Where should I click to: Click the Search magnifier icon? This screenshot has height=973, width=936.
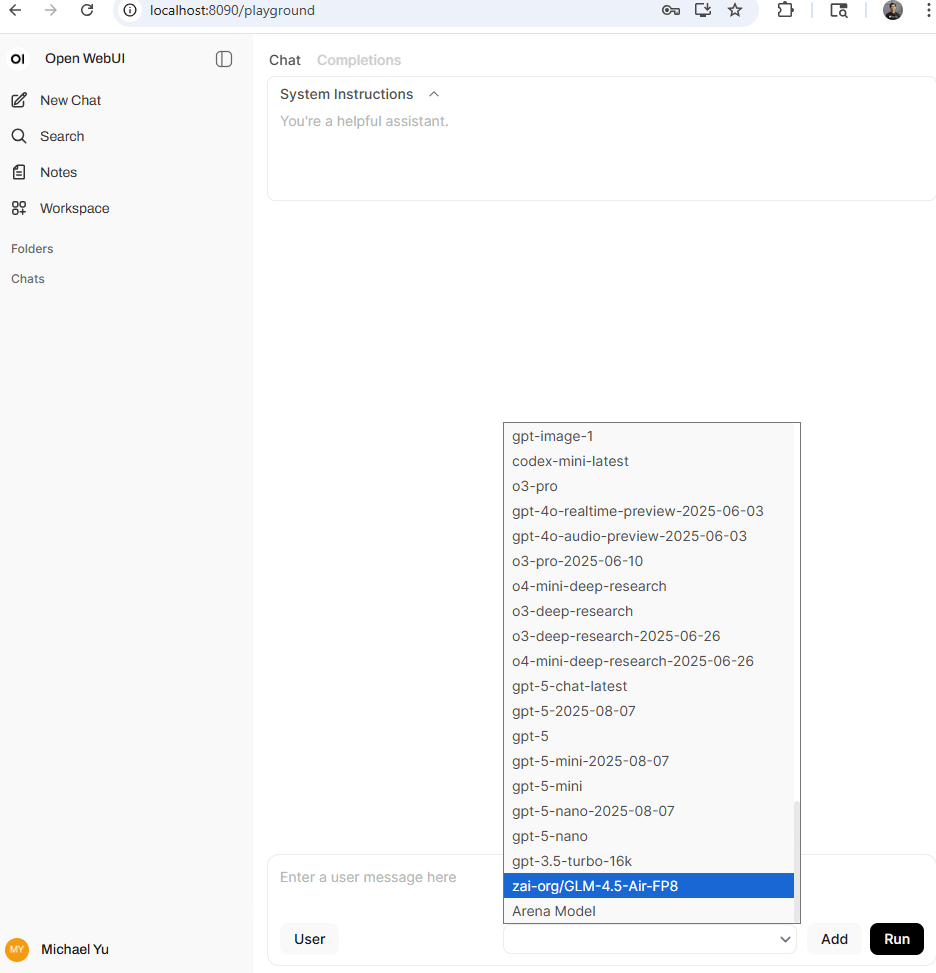coord(19,136)
